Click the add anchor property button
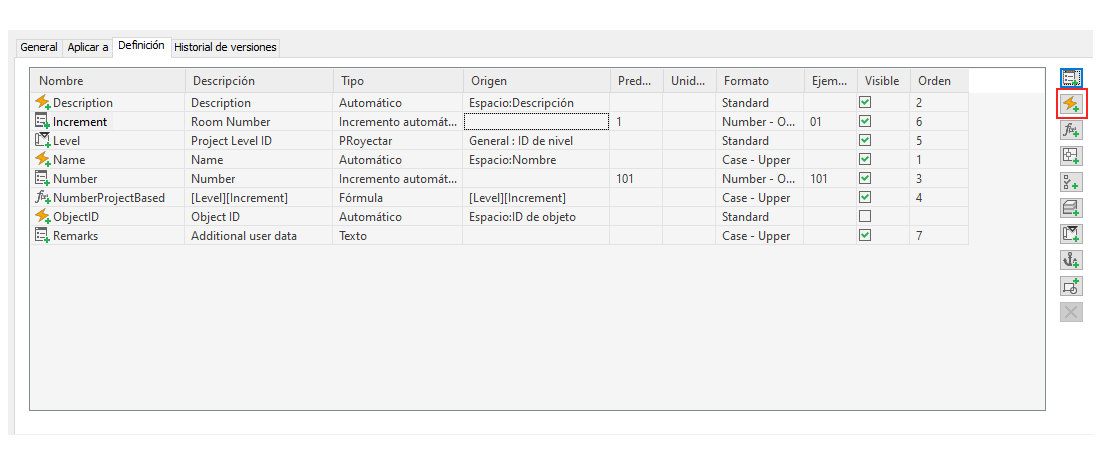Viewport: 1101px width, 459px height. [1071, 260]
